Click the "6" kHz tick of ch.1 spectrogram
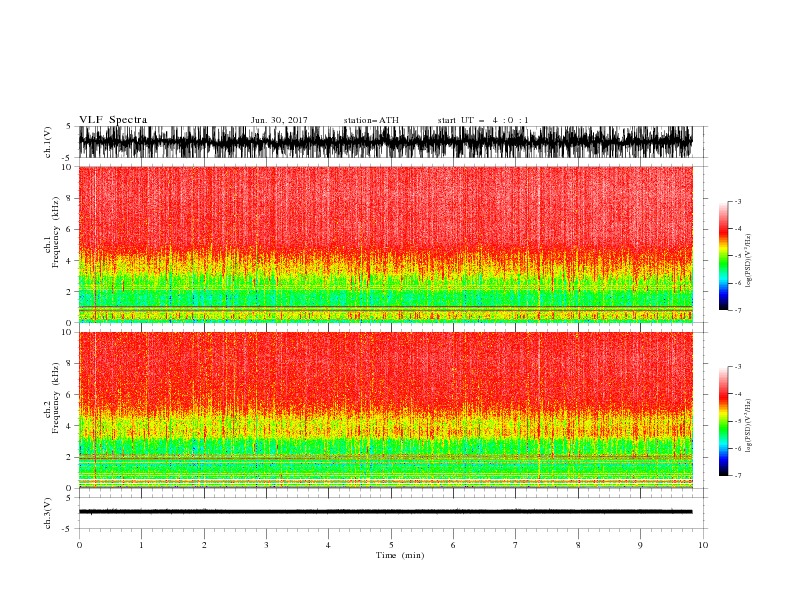Viewport: 792px width, 612px height. pyautogui.click(x=69, y=229)
